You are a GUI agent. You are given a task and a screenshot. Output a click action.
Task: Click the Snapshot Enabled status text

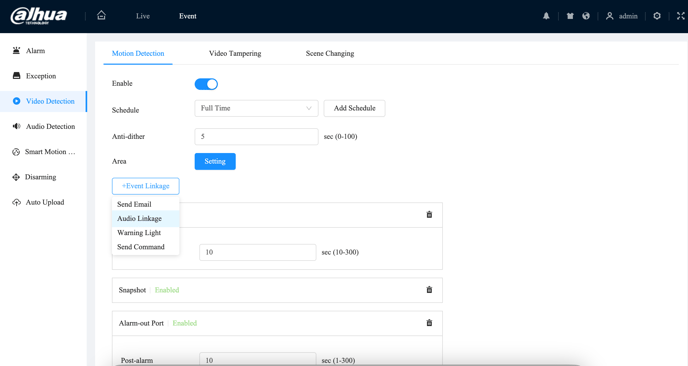[167, 290]
